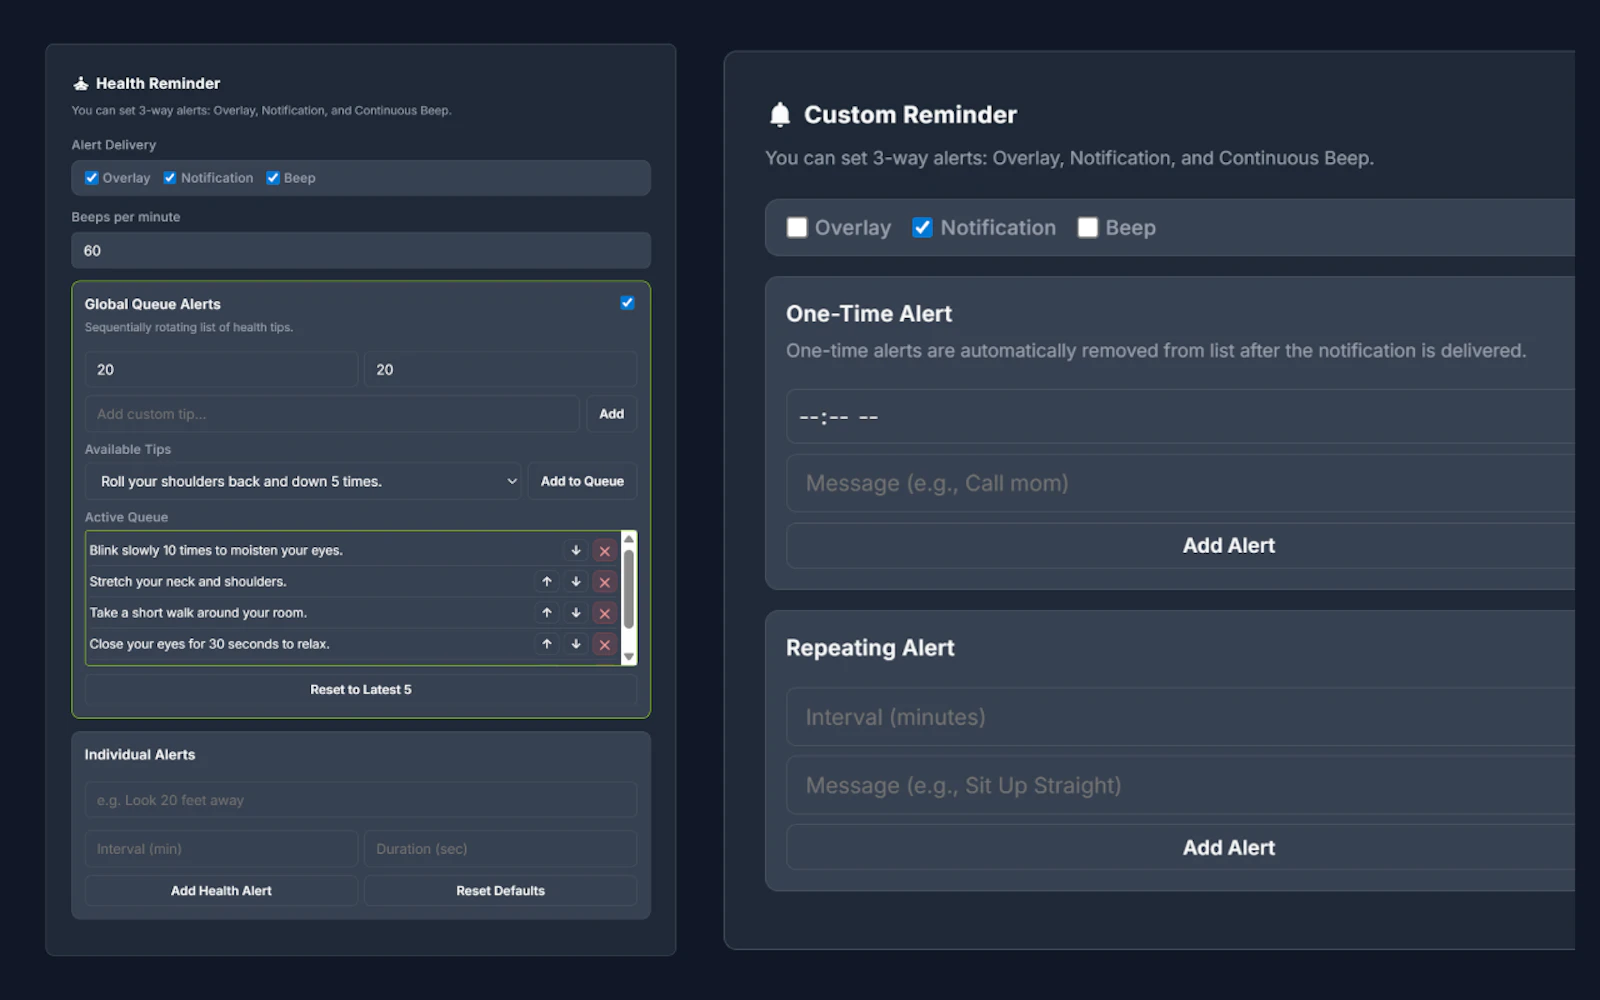Image resolution: width=1600 pixels, height=1000 pixels.
Task: Move "Stretch your neck and shoulders" up
Action: coord(546,581)
